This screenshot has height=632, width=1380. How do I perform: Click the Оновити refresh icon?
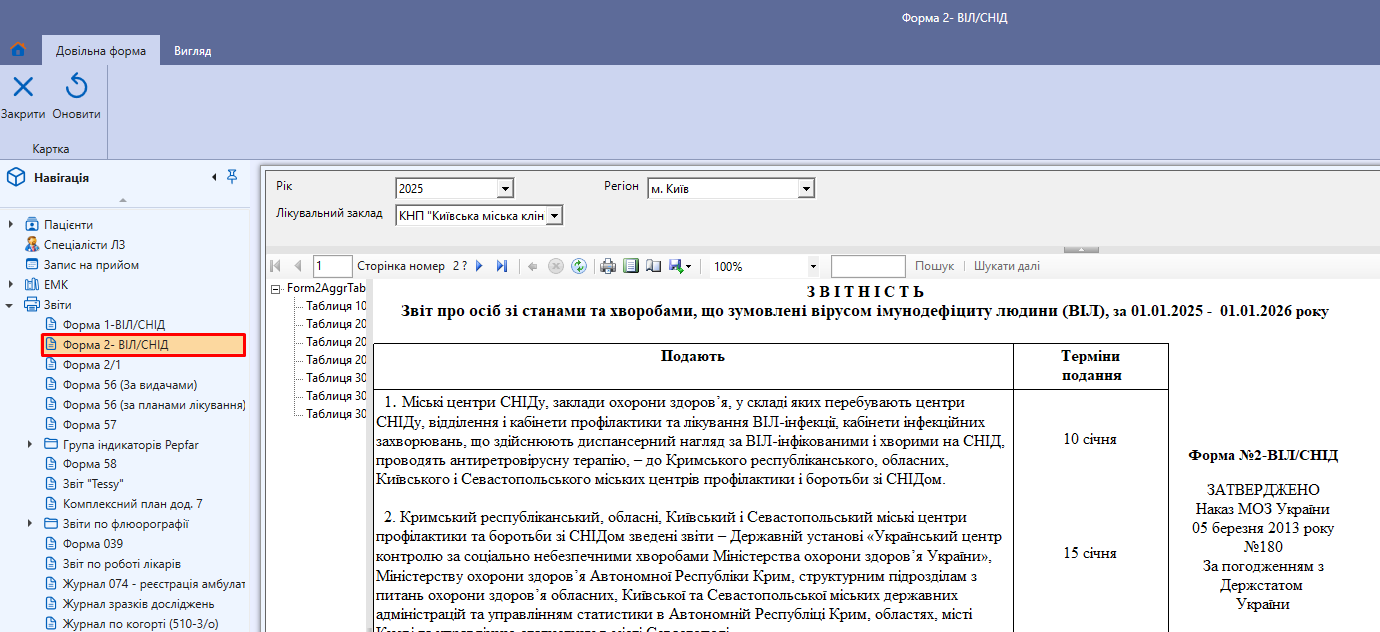coord(77,87)
